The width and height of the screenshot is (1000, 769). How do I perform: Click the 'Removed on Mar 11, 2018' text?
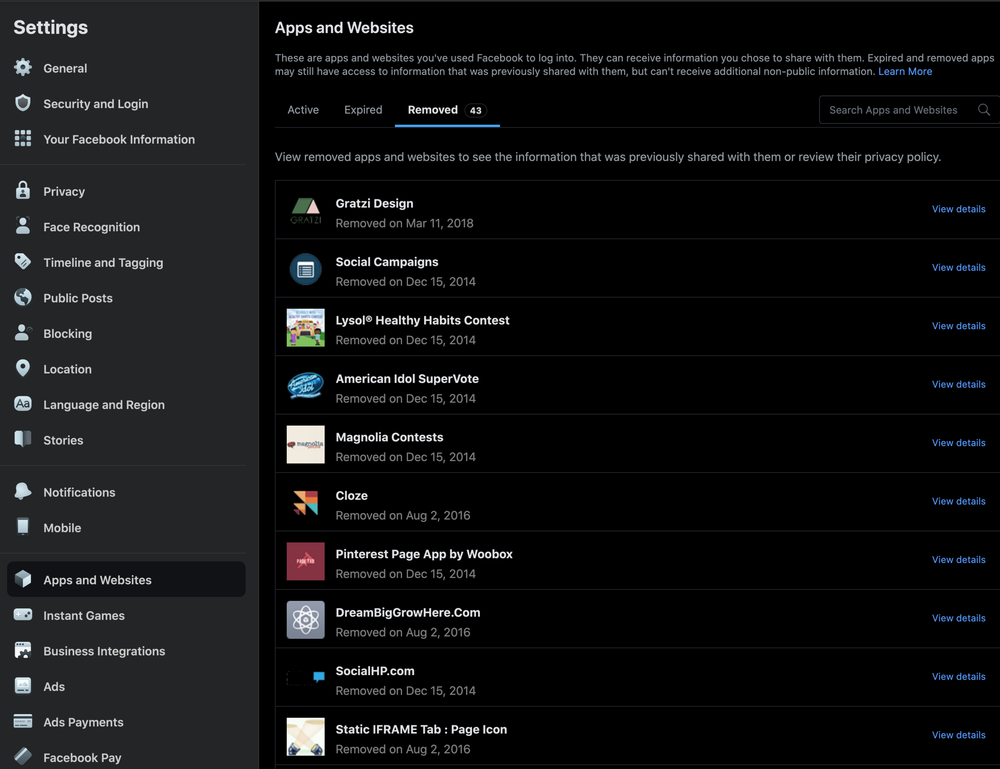coord(404,223)
